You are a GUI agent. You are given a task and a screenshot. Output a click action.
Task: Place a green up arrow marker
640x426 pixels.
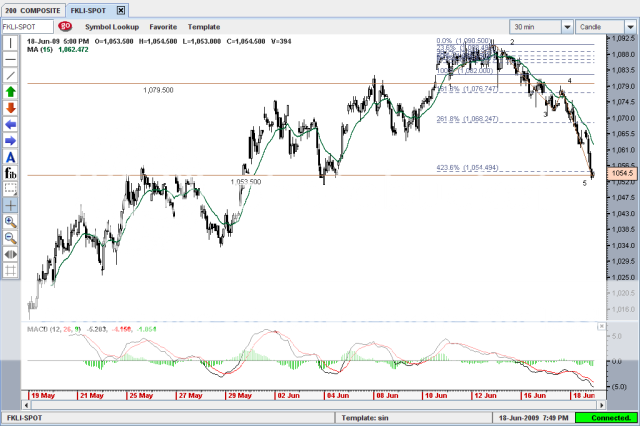pos(11,91)
